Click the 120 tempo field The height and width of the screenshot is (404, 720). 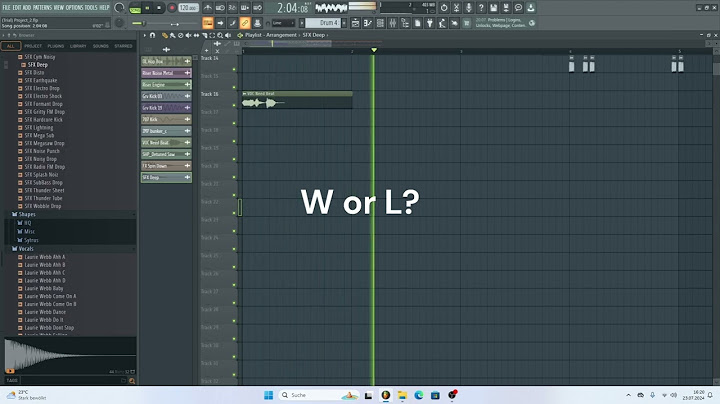click(x=188, y=8)
